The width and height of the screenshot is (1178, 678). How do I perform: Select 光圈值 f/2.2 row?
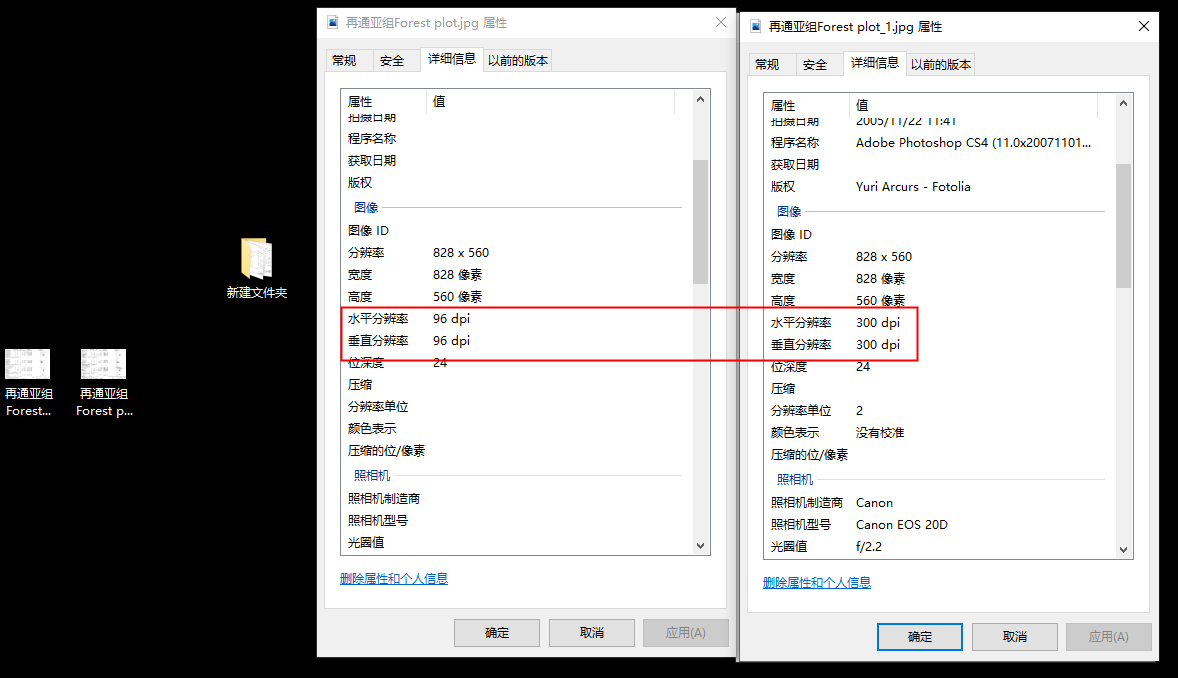pos(940,546)
